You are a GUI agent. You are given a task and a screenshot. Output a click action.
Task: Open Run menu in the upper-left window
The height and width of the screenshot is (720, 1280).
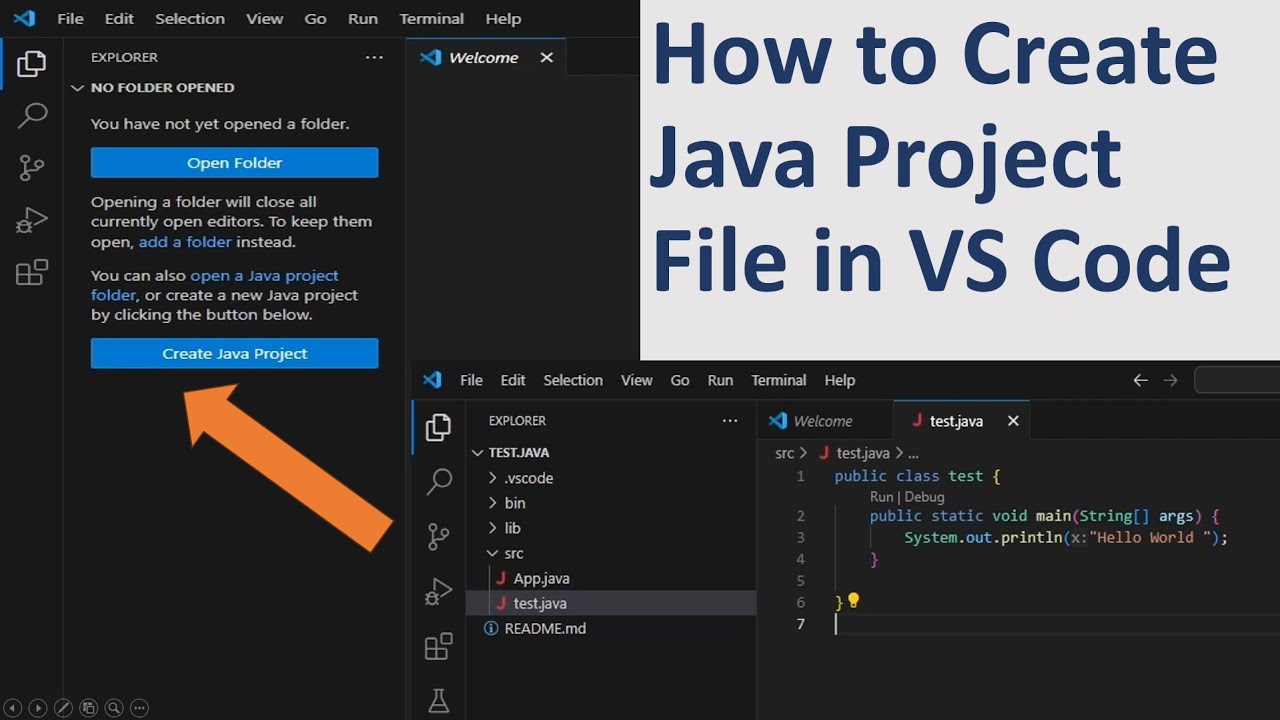(x=363, y=18)
